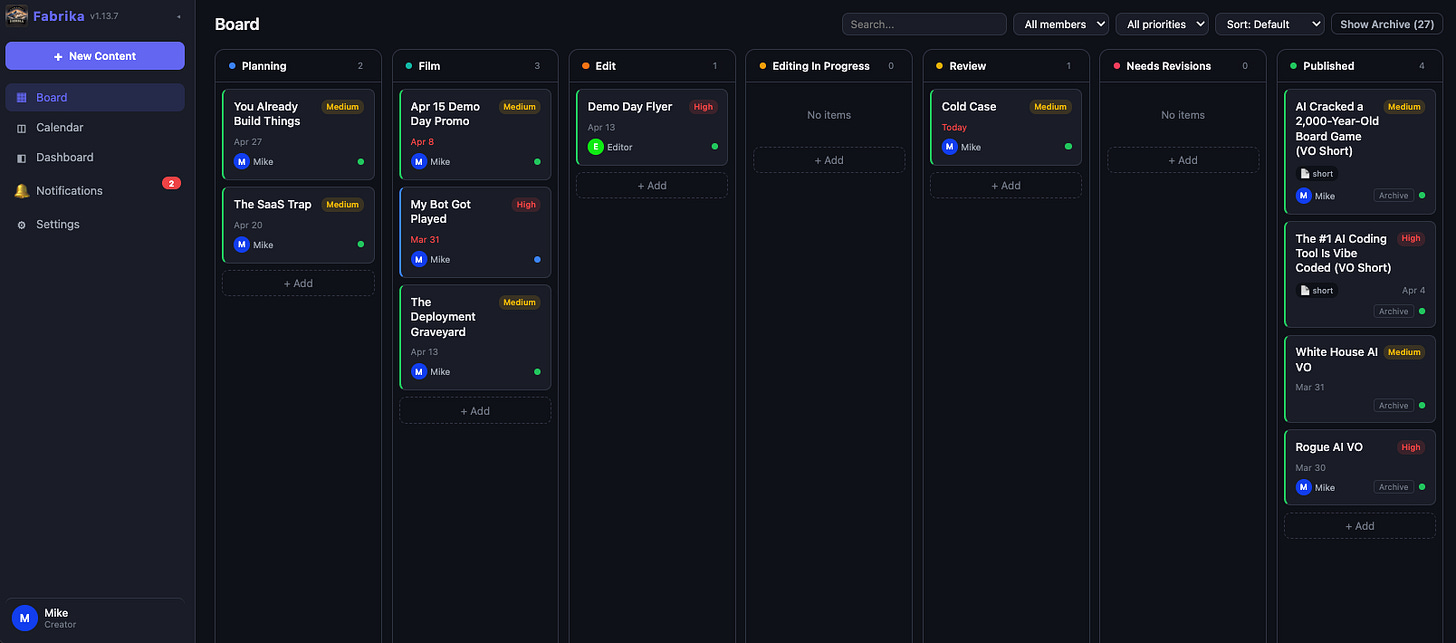Image resolution: width=1456 pixels, height=643 pixels.
Task: Click the green status dot on The SaaS Trap
Action: (361, 244)
